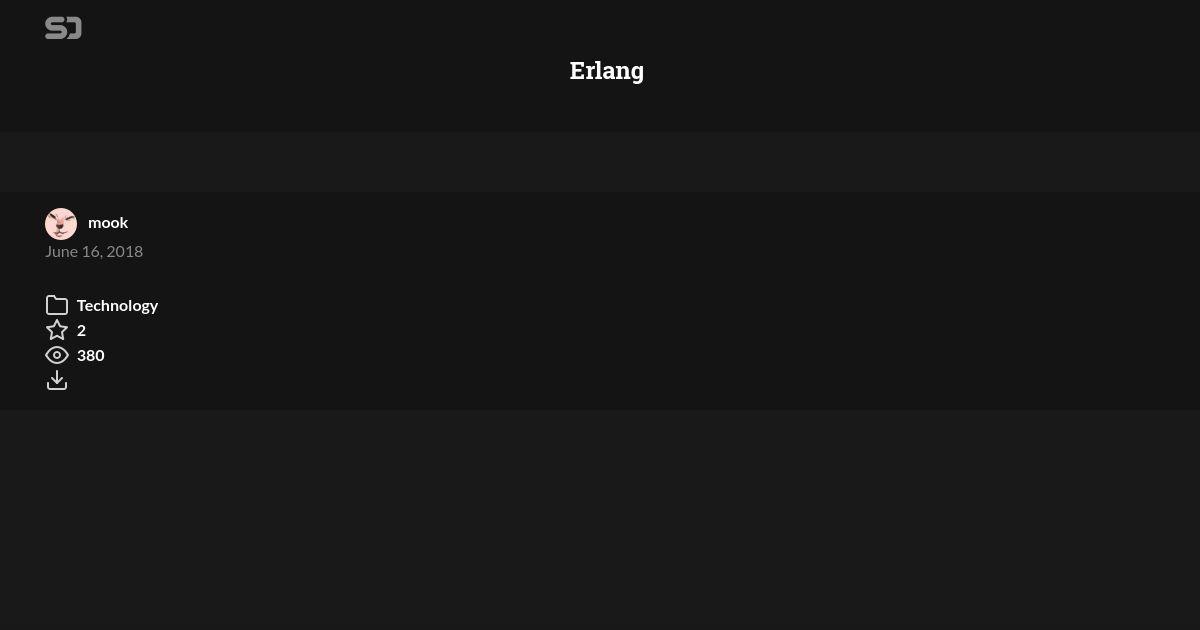
Task: Click blank area right of Technology label
Action: [x=600, y=305]
